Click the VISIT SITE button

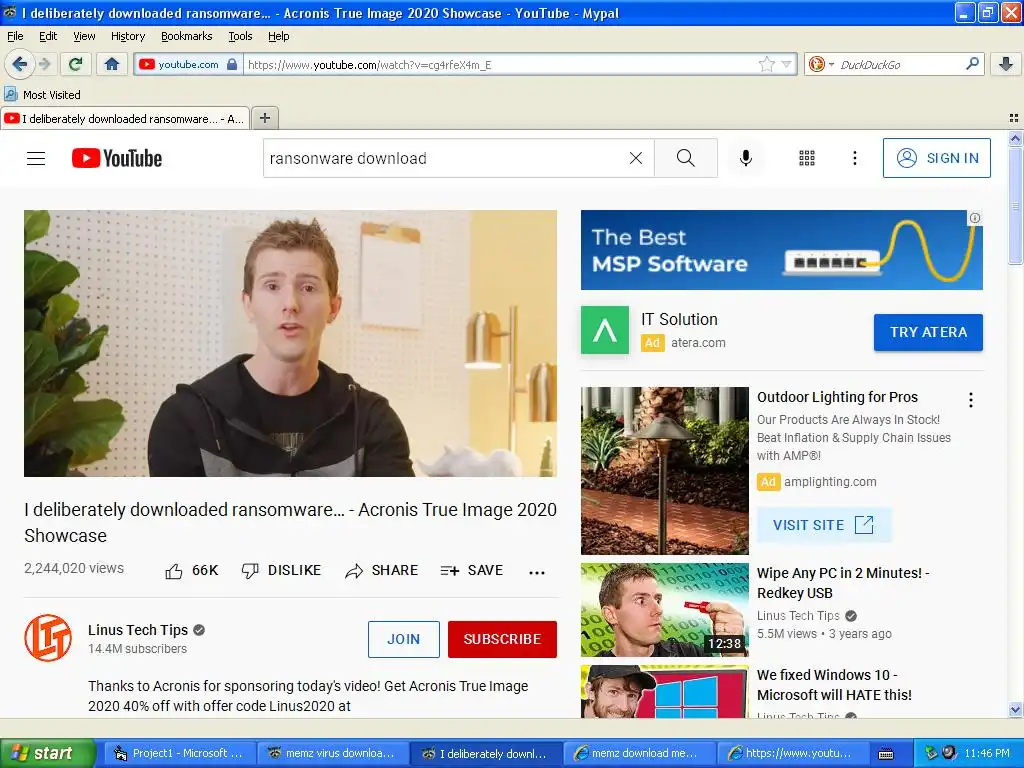[824, 525]
